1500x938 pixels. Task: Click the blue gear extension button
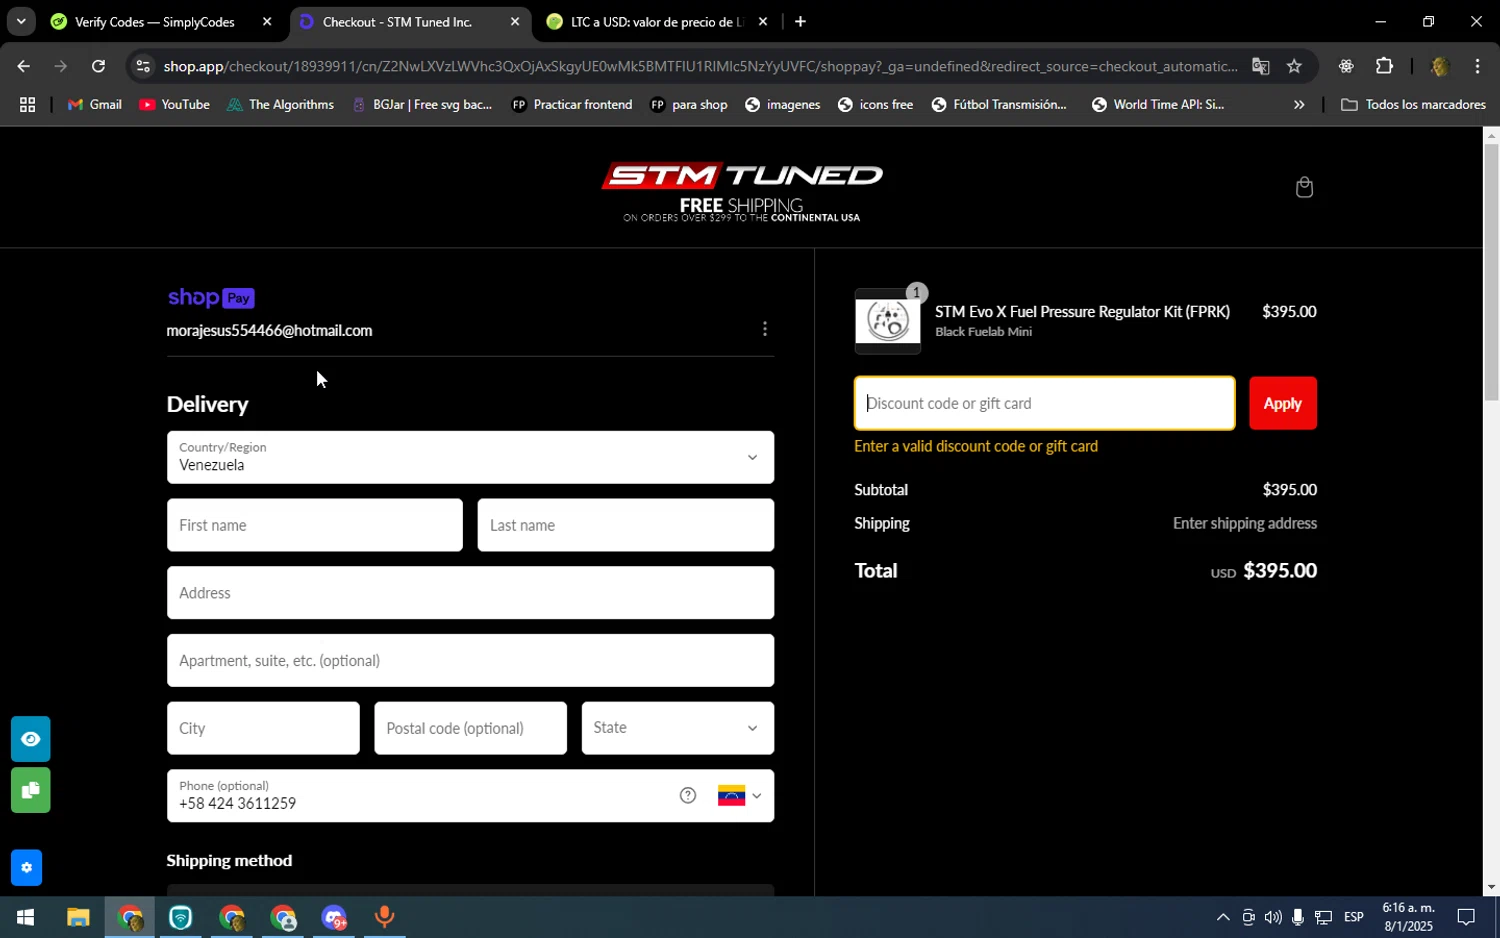tap(26, 868)
